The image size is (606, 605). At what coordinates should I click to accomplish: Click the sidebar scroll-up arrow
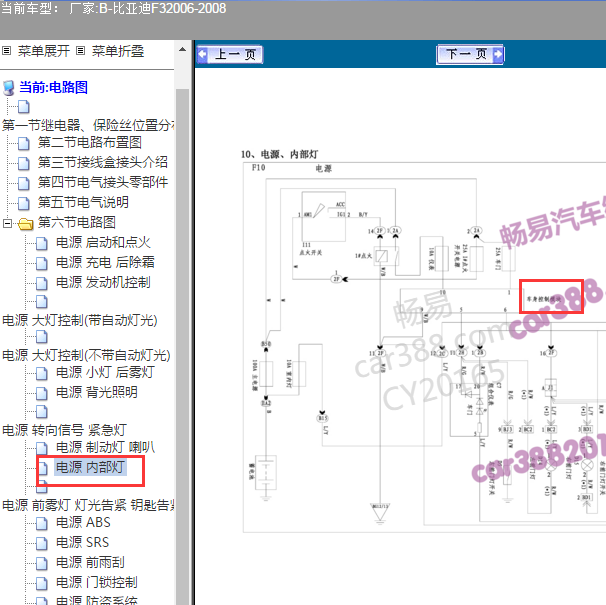182,49
